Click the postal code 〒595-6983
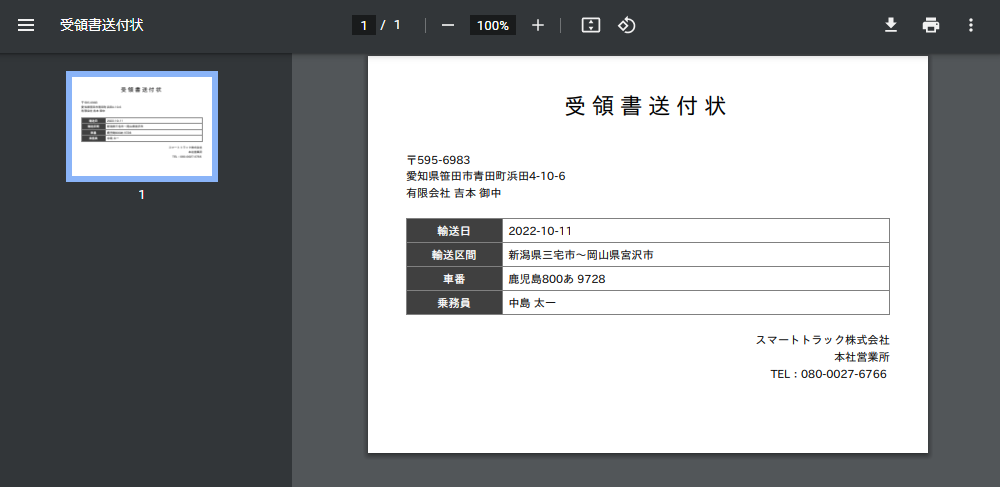 pos(438,160)
